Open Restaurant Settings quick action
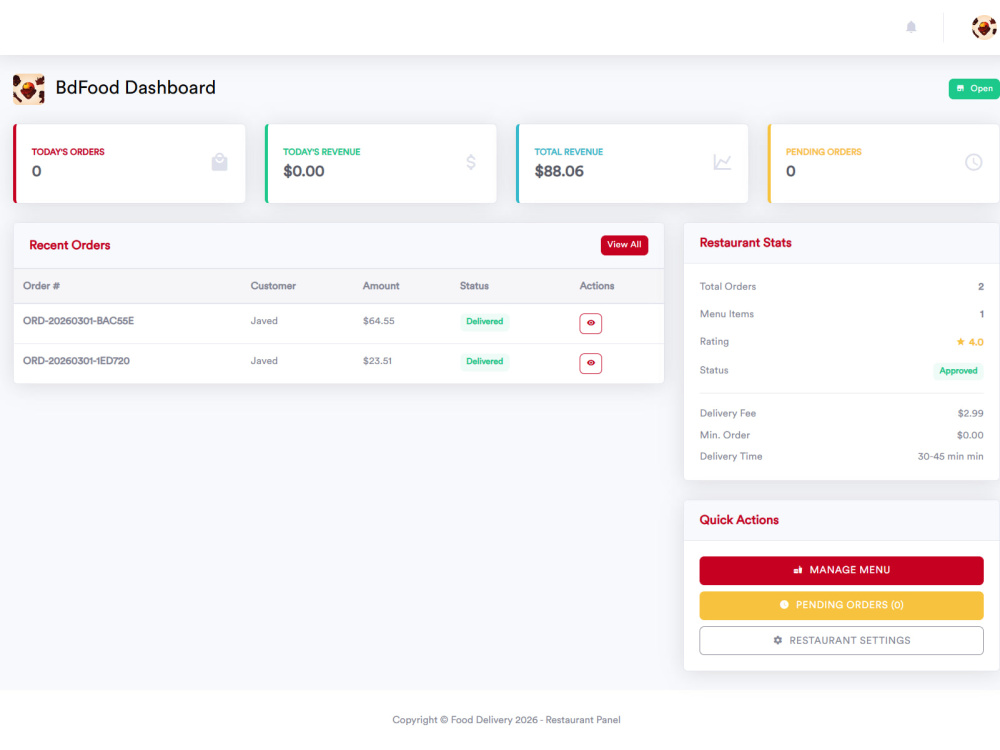Image resolution: width=1000 pixels, height=750 pixels. (x=841, y=640)
